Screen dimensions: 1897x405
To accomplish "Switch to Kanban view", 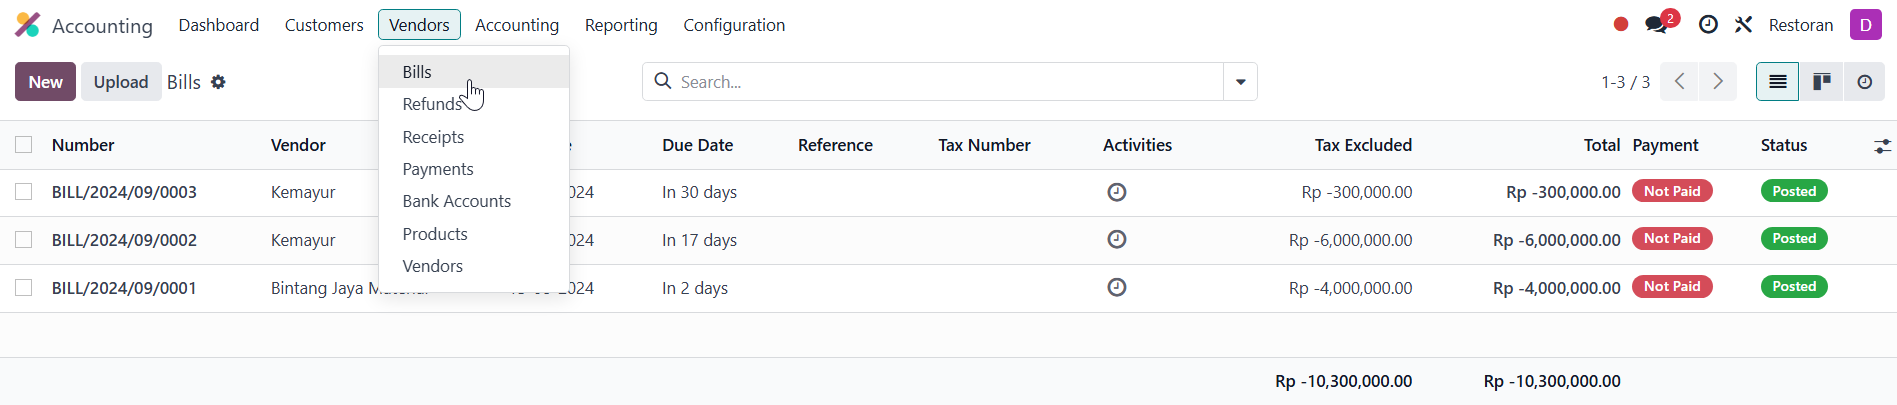I will click(1821, 82).
